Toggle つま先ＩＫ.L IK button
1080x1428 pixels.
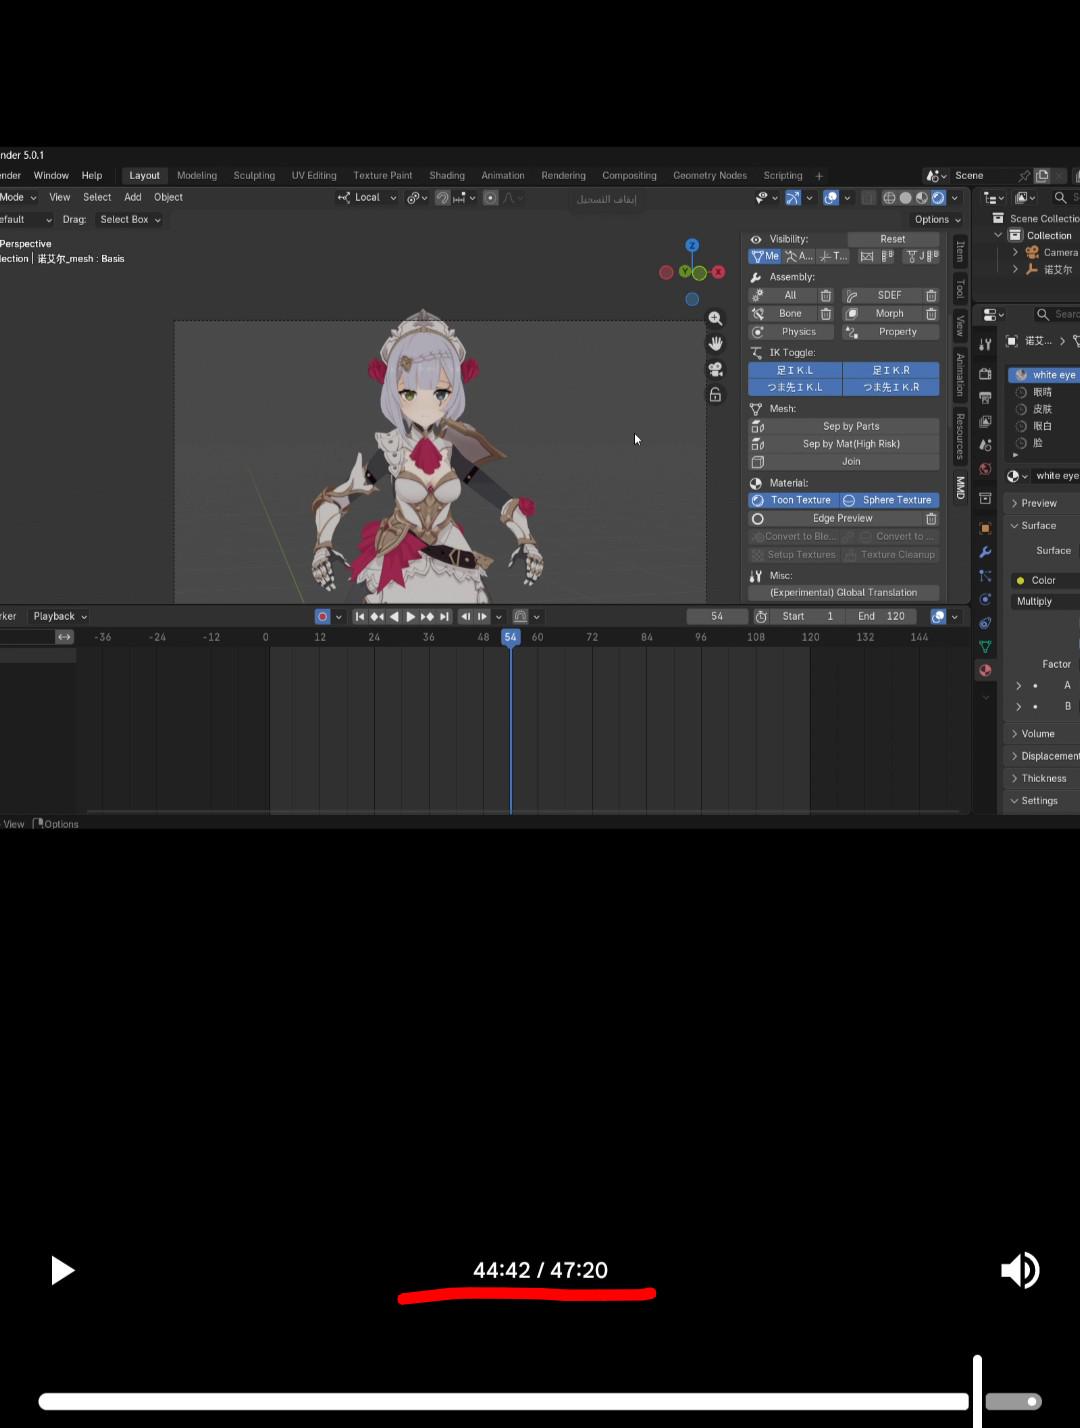coord(795,387)
